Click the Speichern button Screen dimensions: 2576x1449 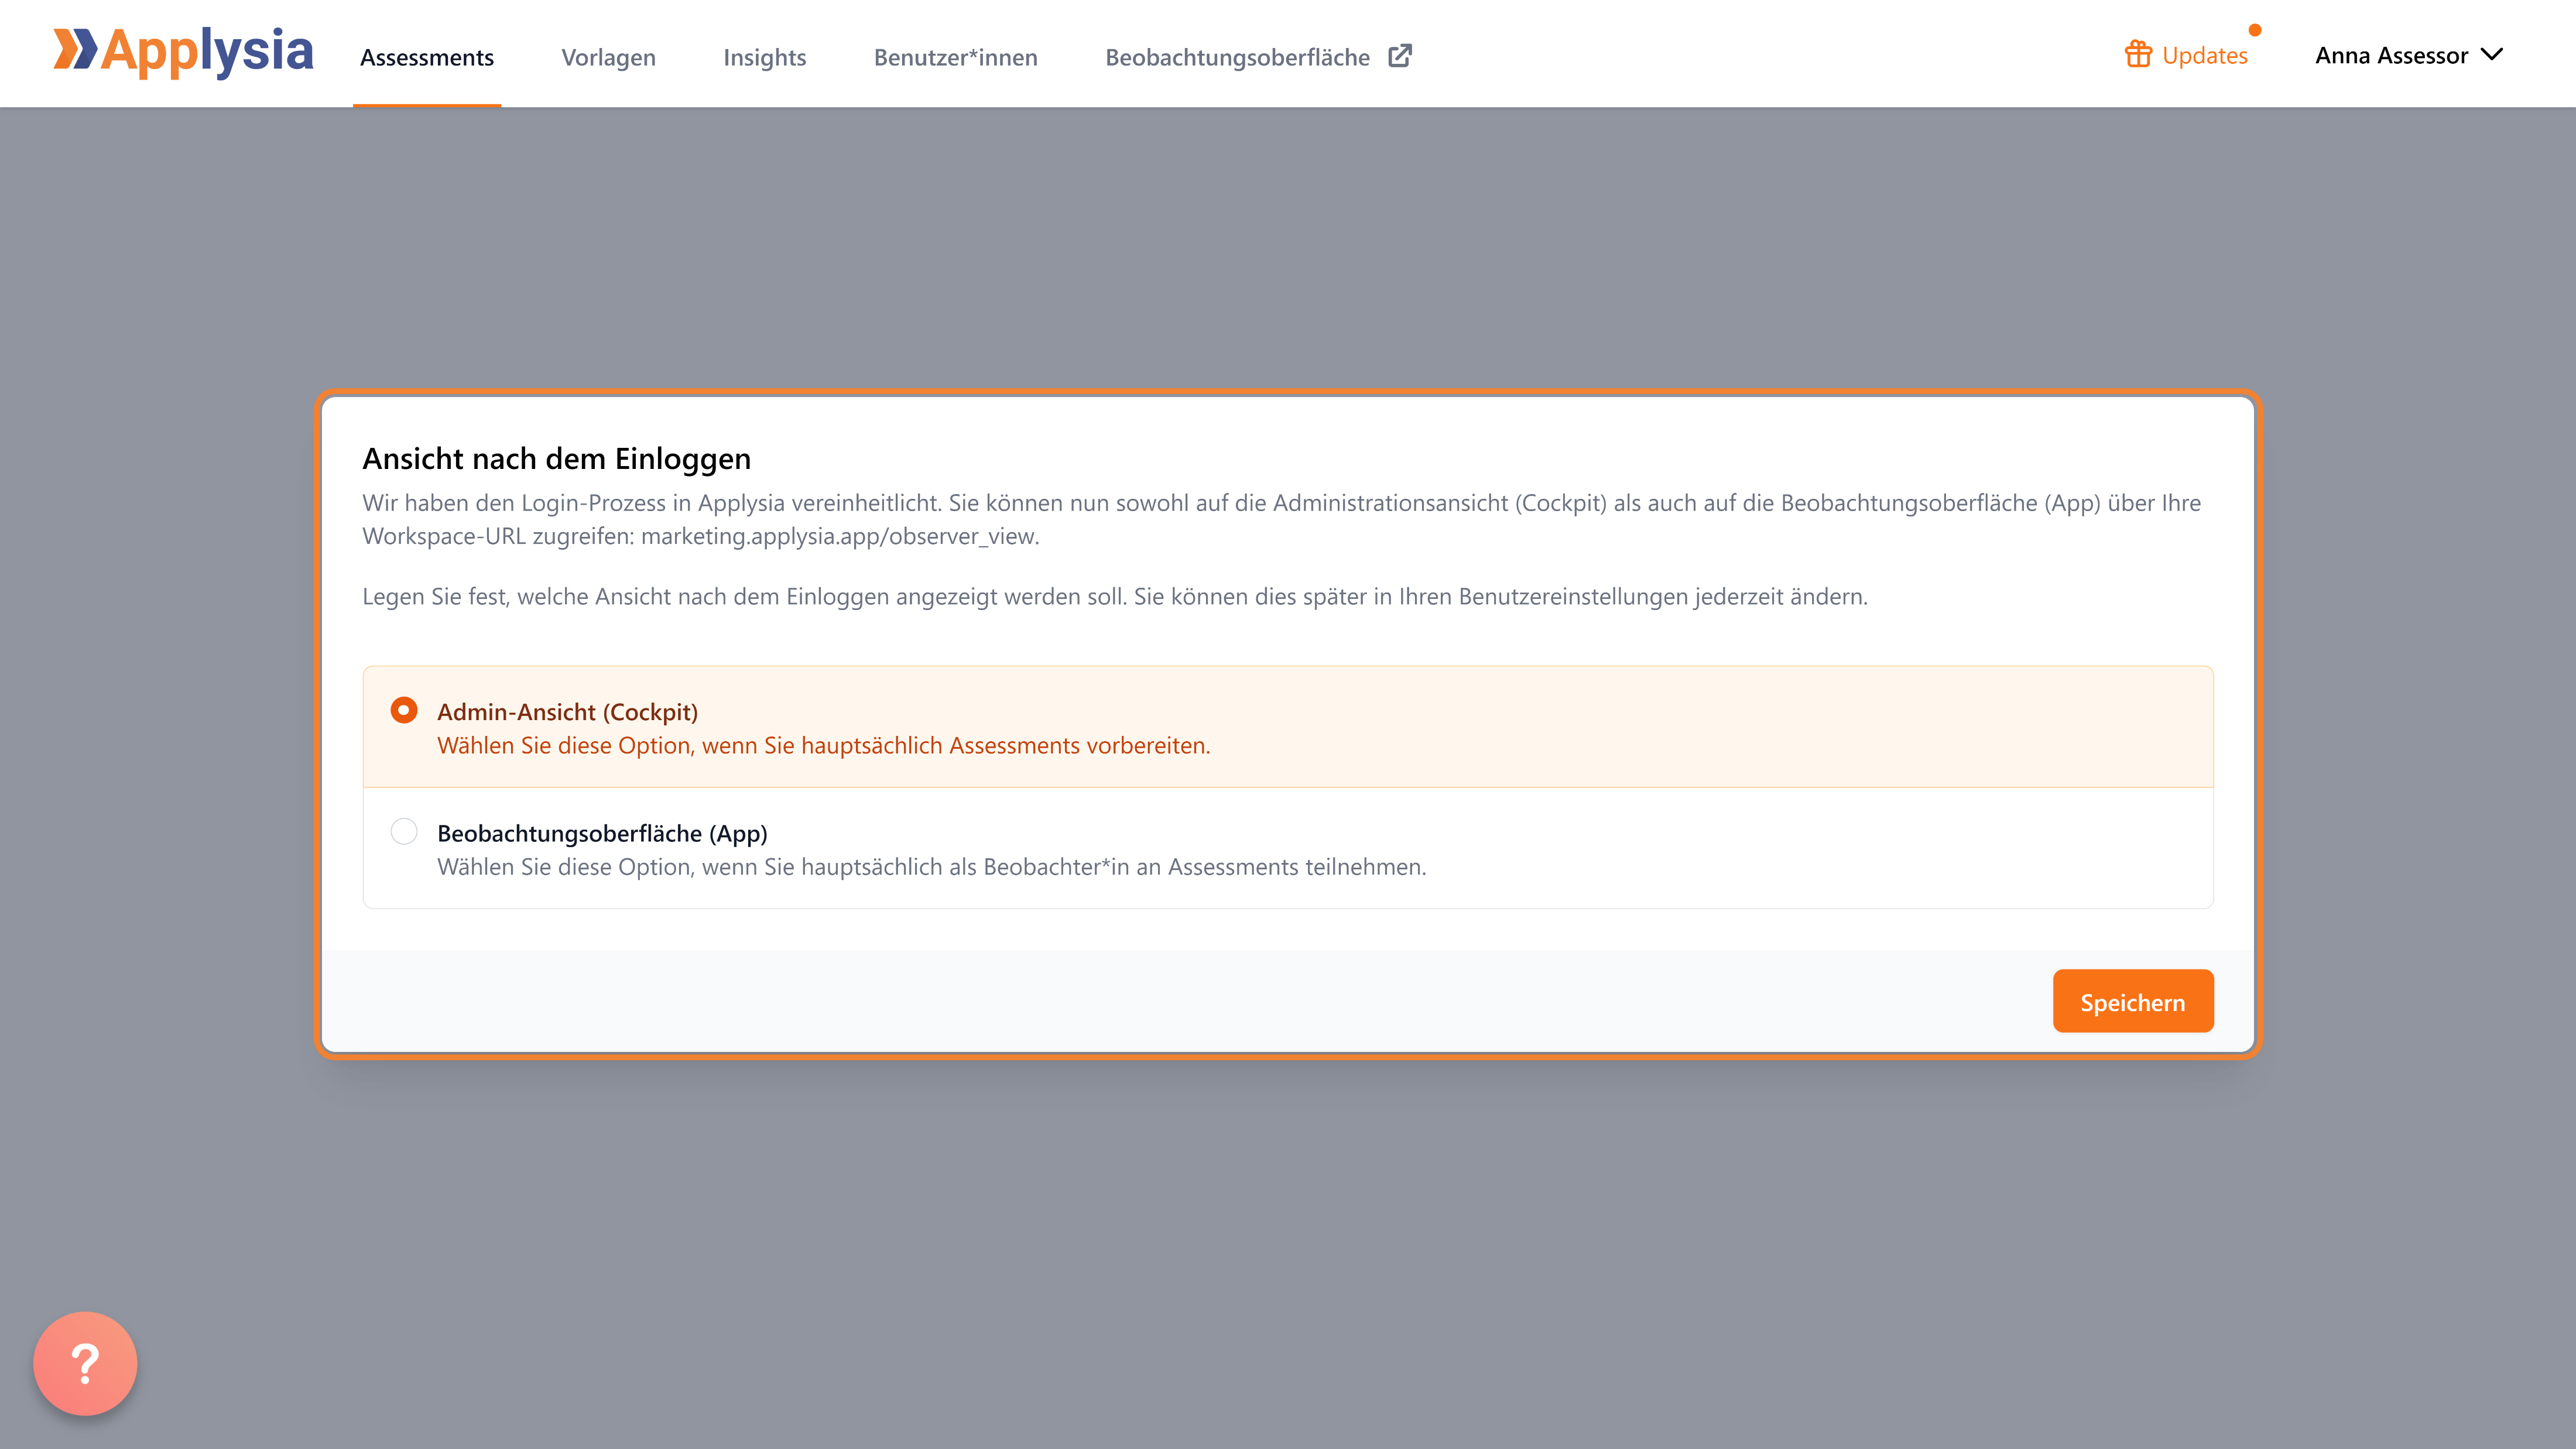[x=2133, y=1001]
